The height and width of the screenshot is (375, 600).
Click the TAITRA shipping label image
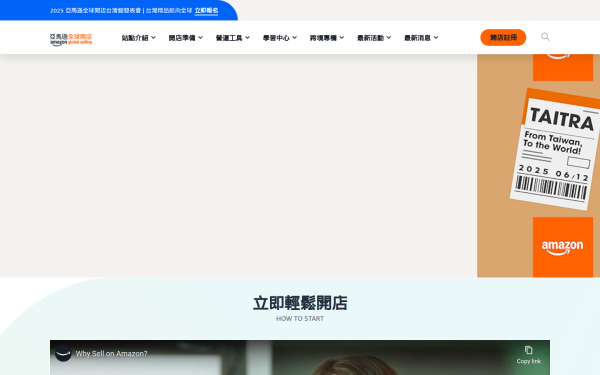tap(556, 149)
